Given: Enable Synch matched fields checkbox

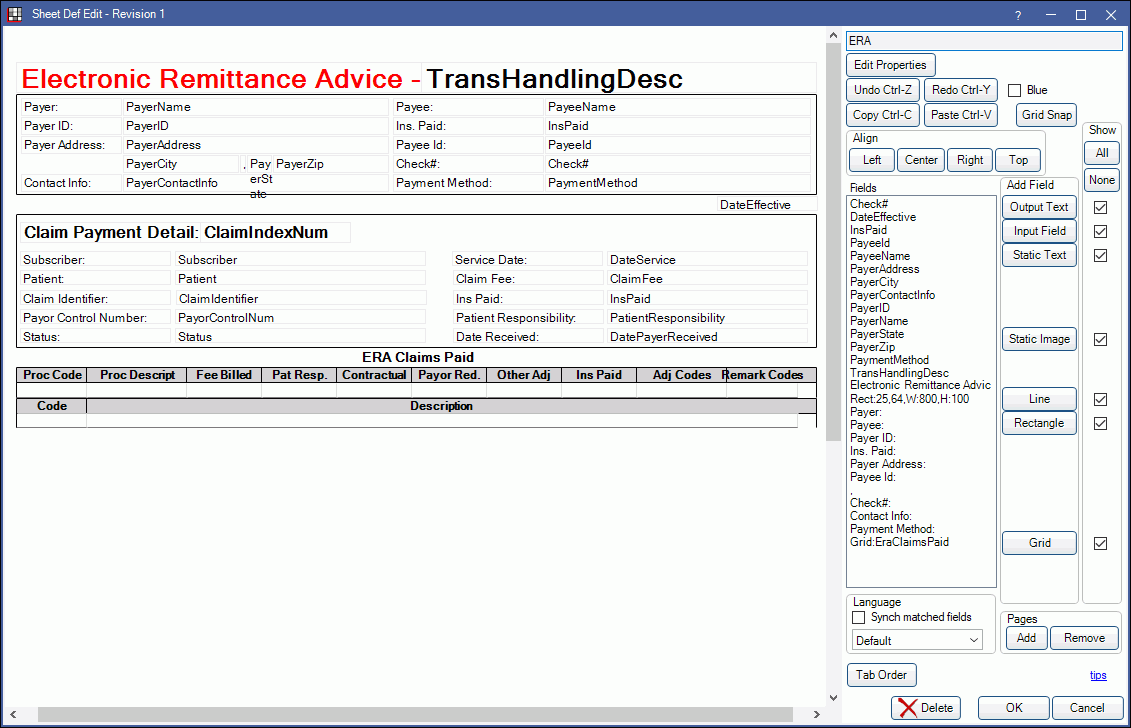Looking at the screenshot, I should pos(858,618).
